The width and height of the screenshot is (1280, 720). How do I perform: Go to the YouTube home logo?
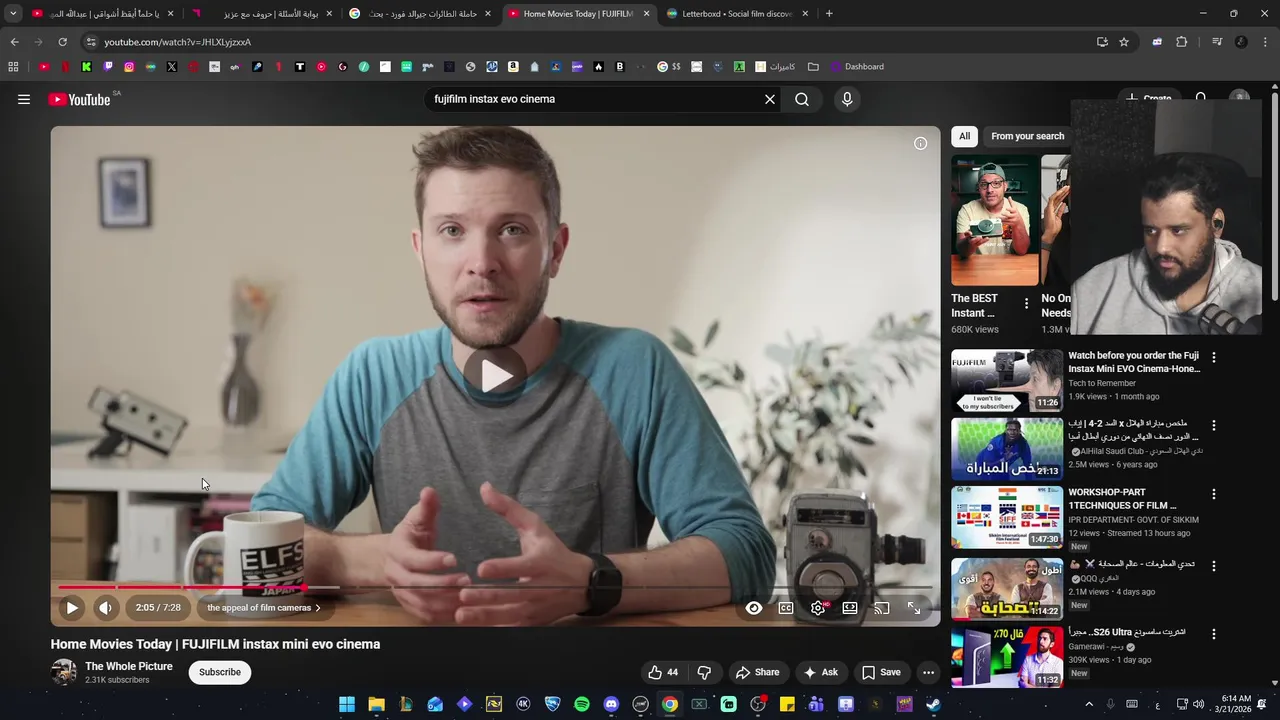click(79, 99)
